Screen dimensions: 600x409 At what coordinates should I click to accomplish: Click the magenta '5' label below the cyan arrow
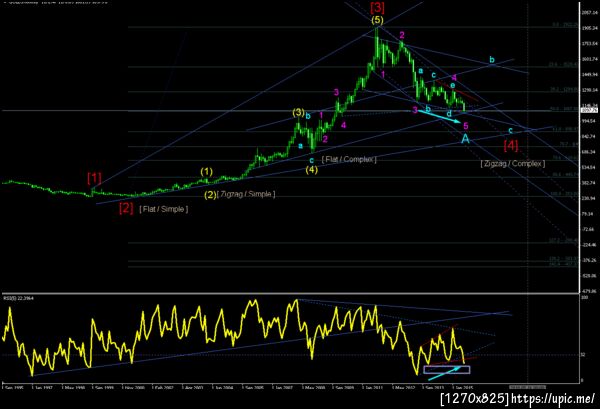point(466,126)
